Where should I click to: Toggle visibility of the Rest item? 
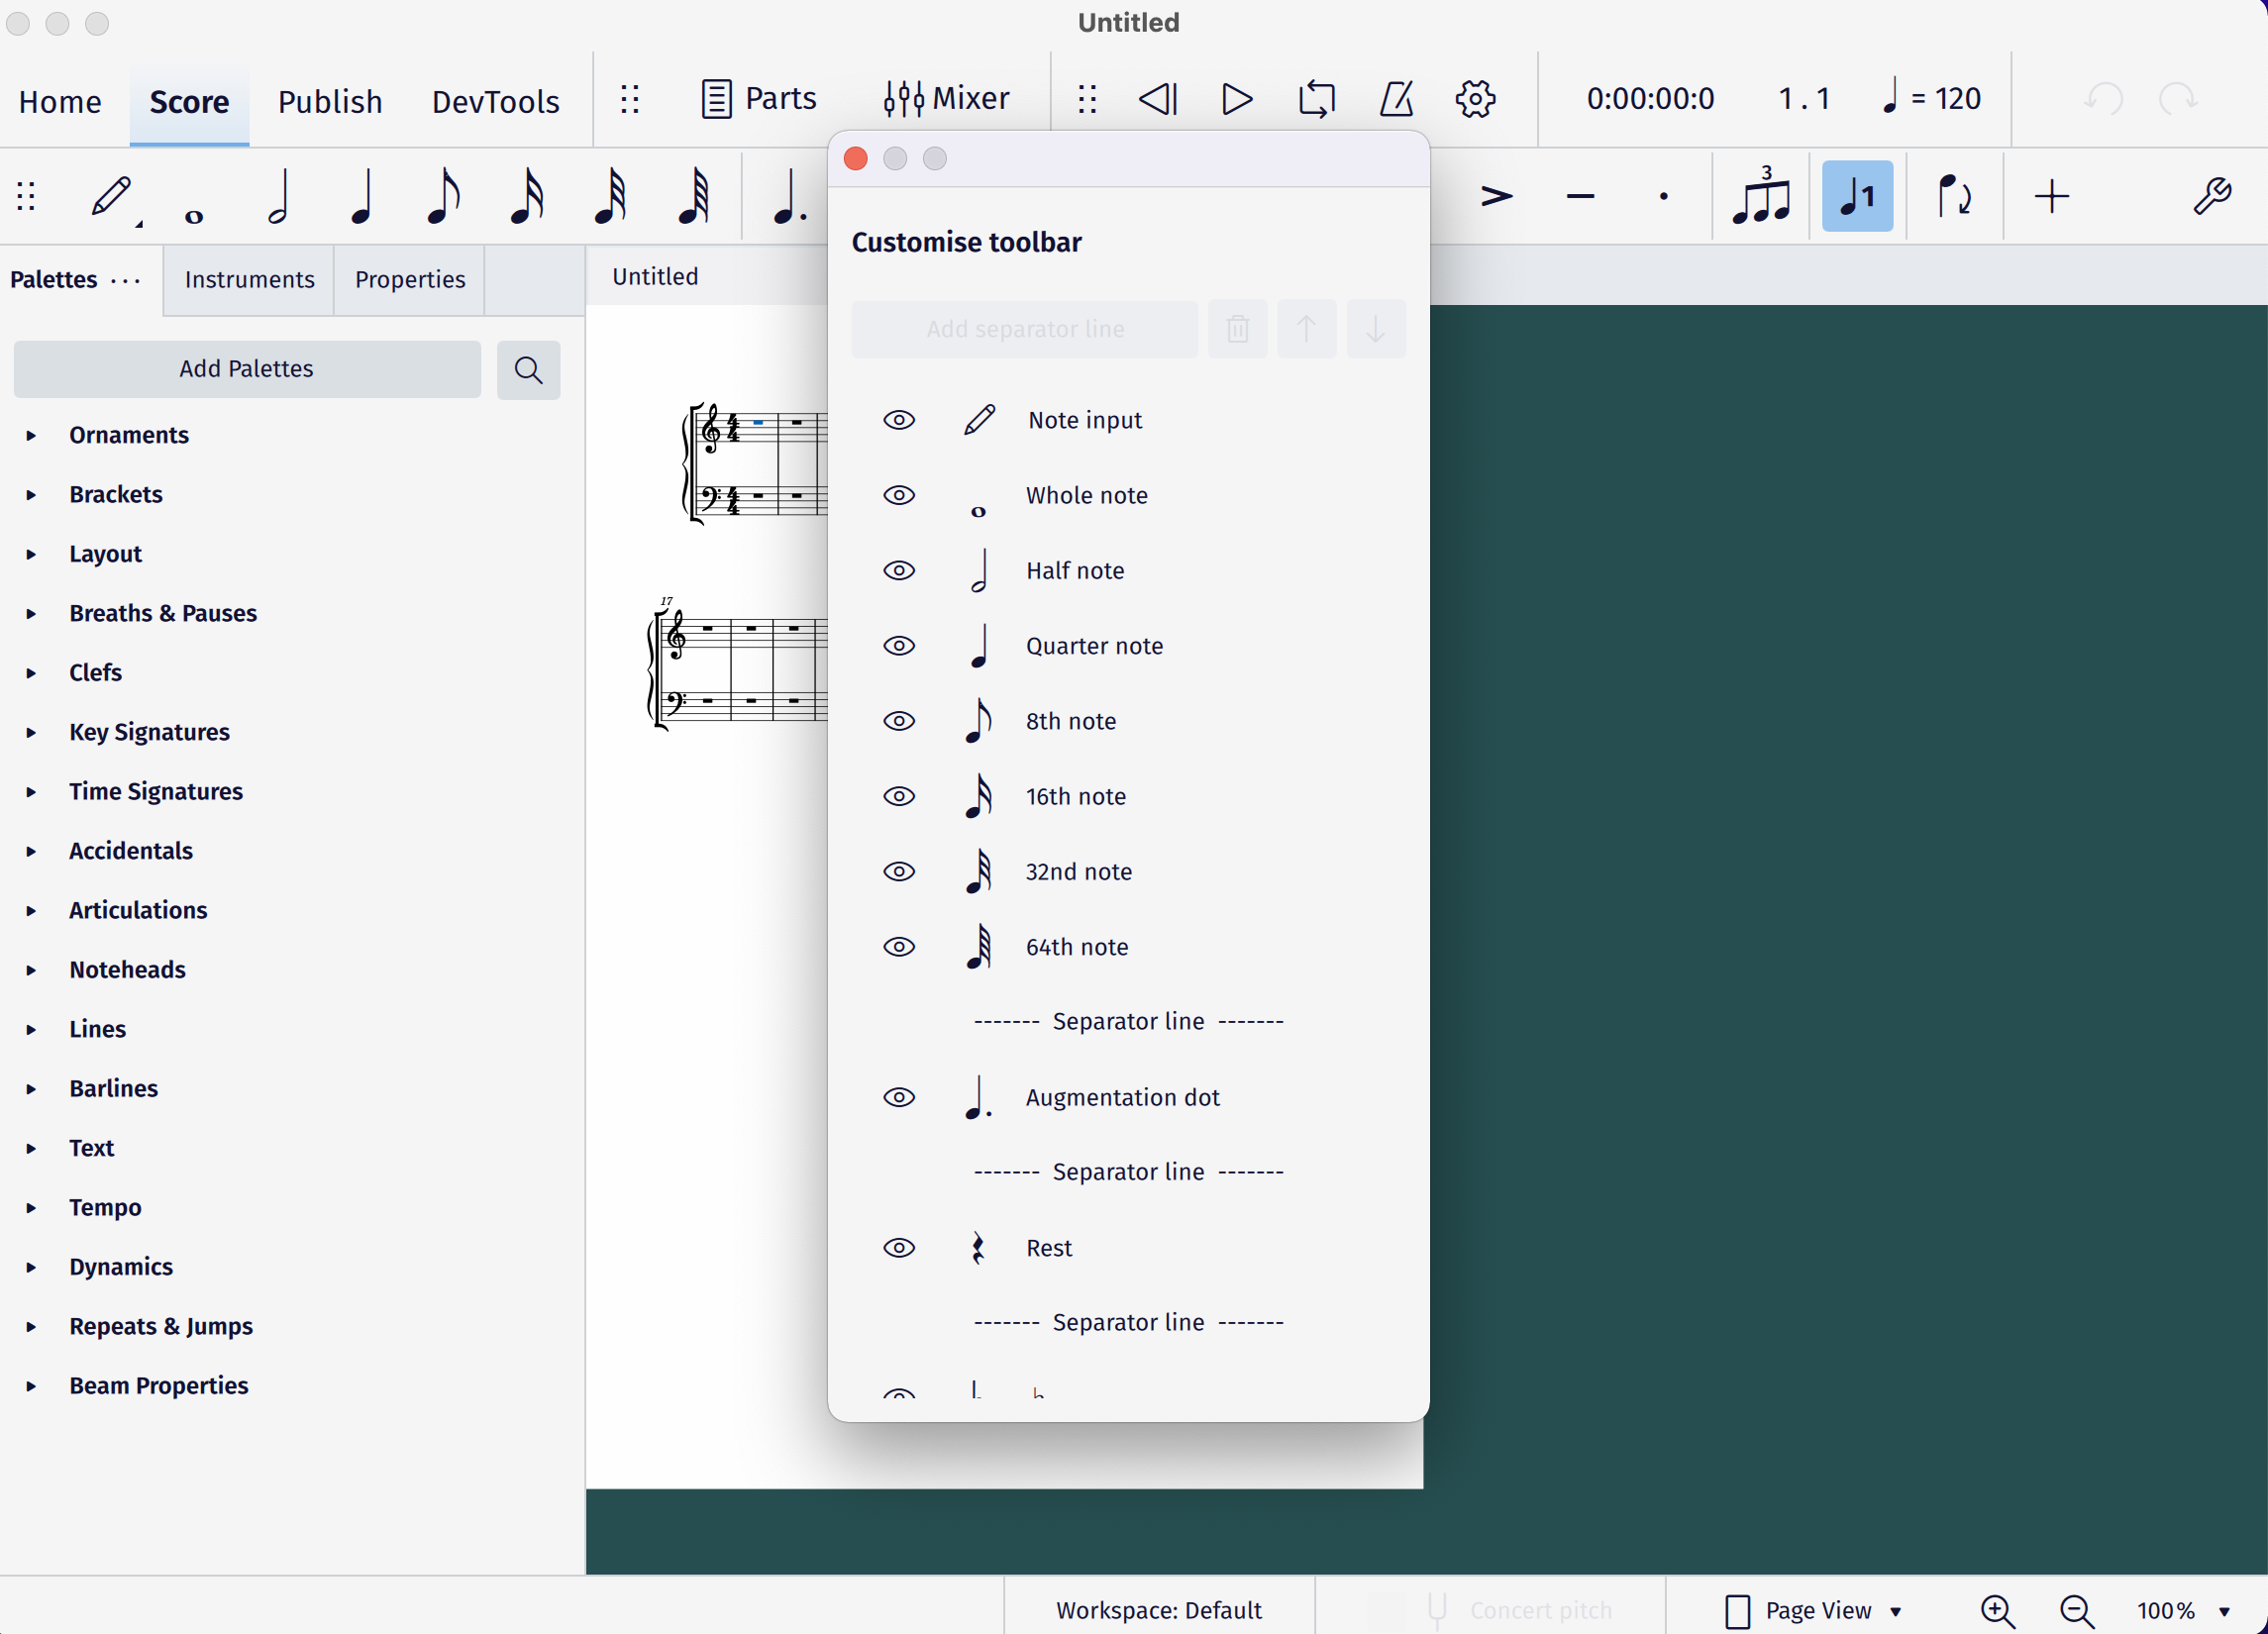[x=899, y=1247]
